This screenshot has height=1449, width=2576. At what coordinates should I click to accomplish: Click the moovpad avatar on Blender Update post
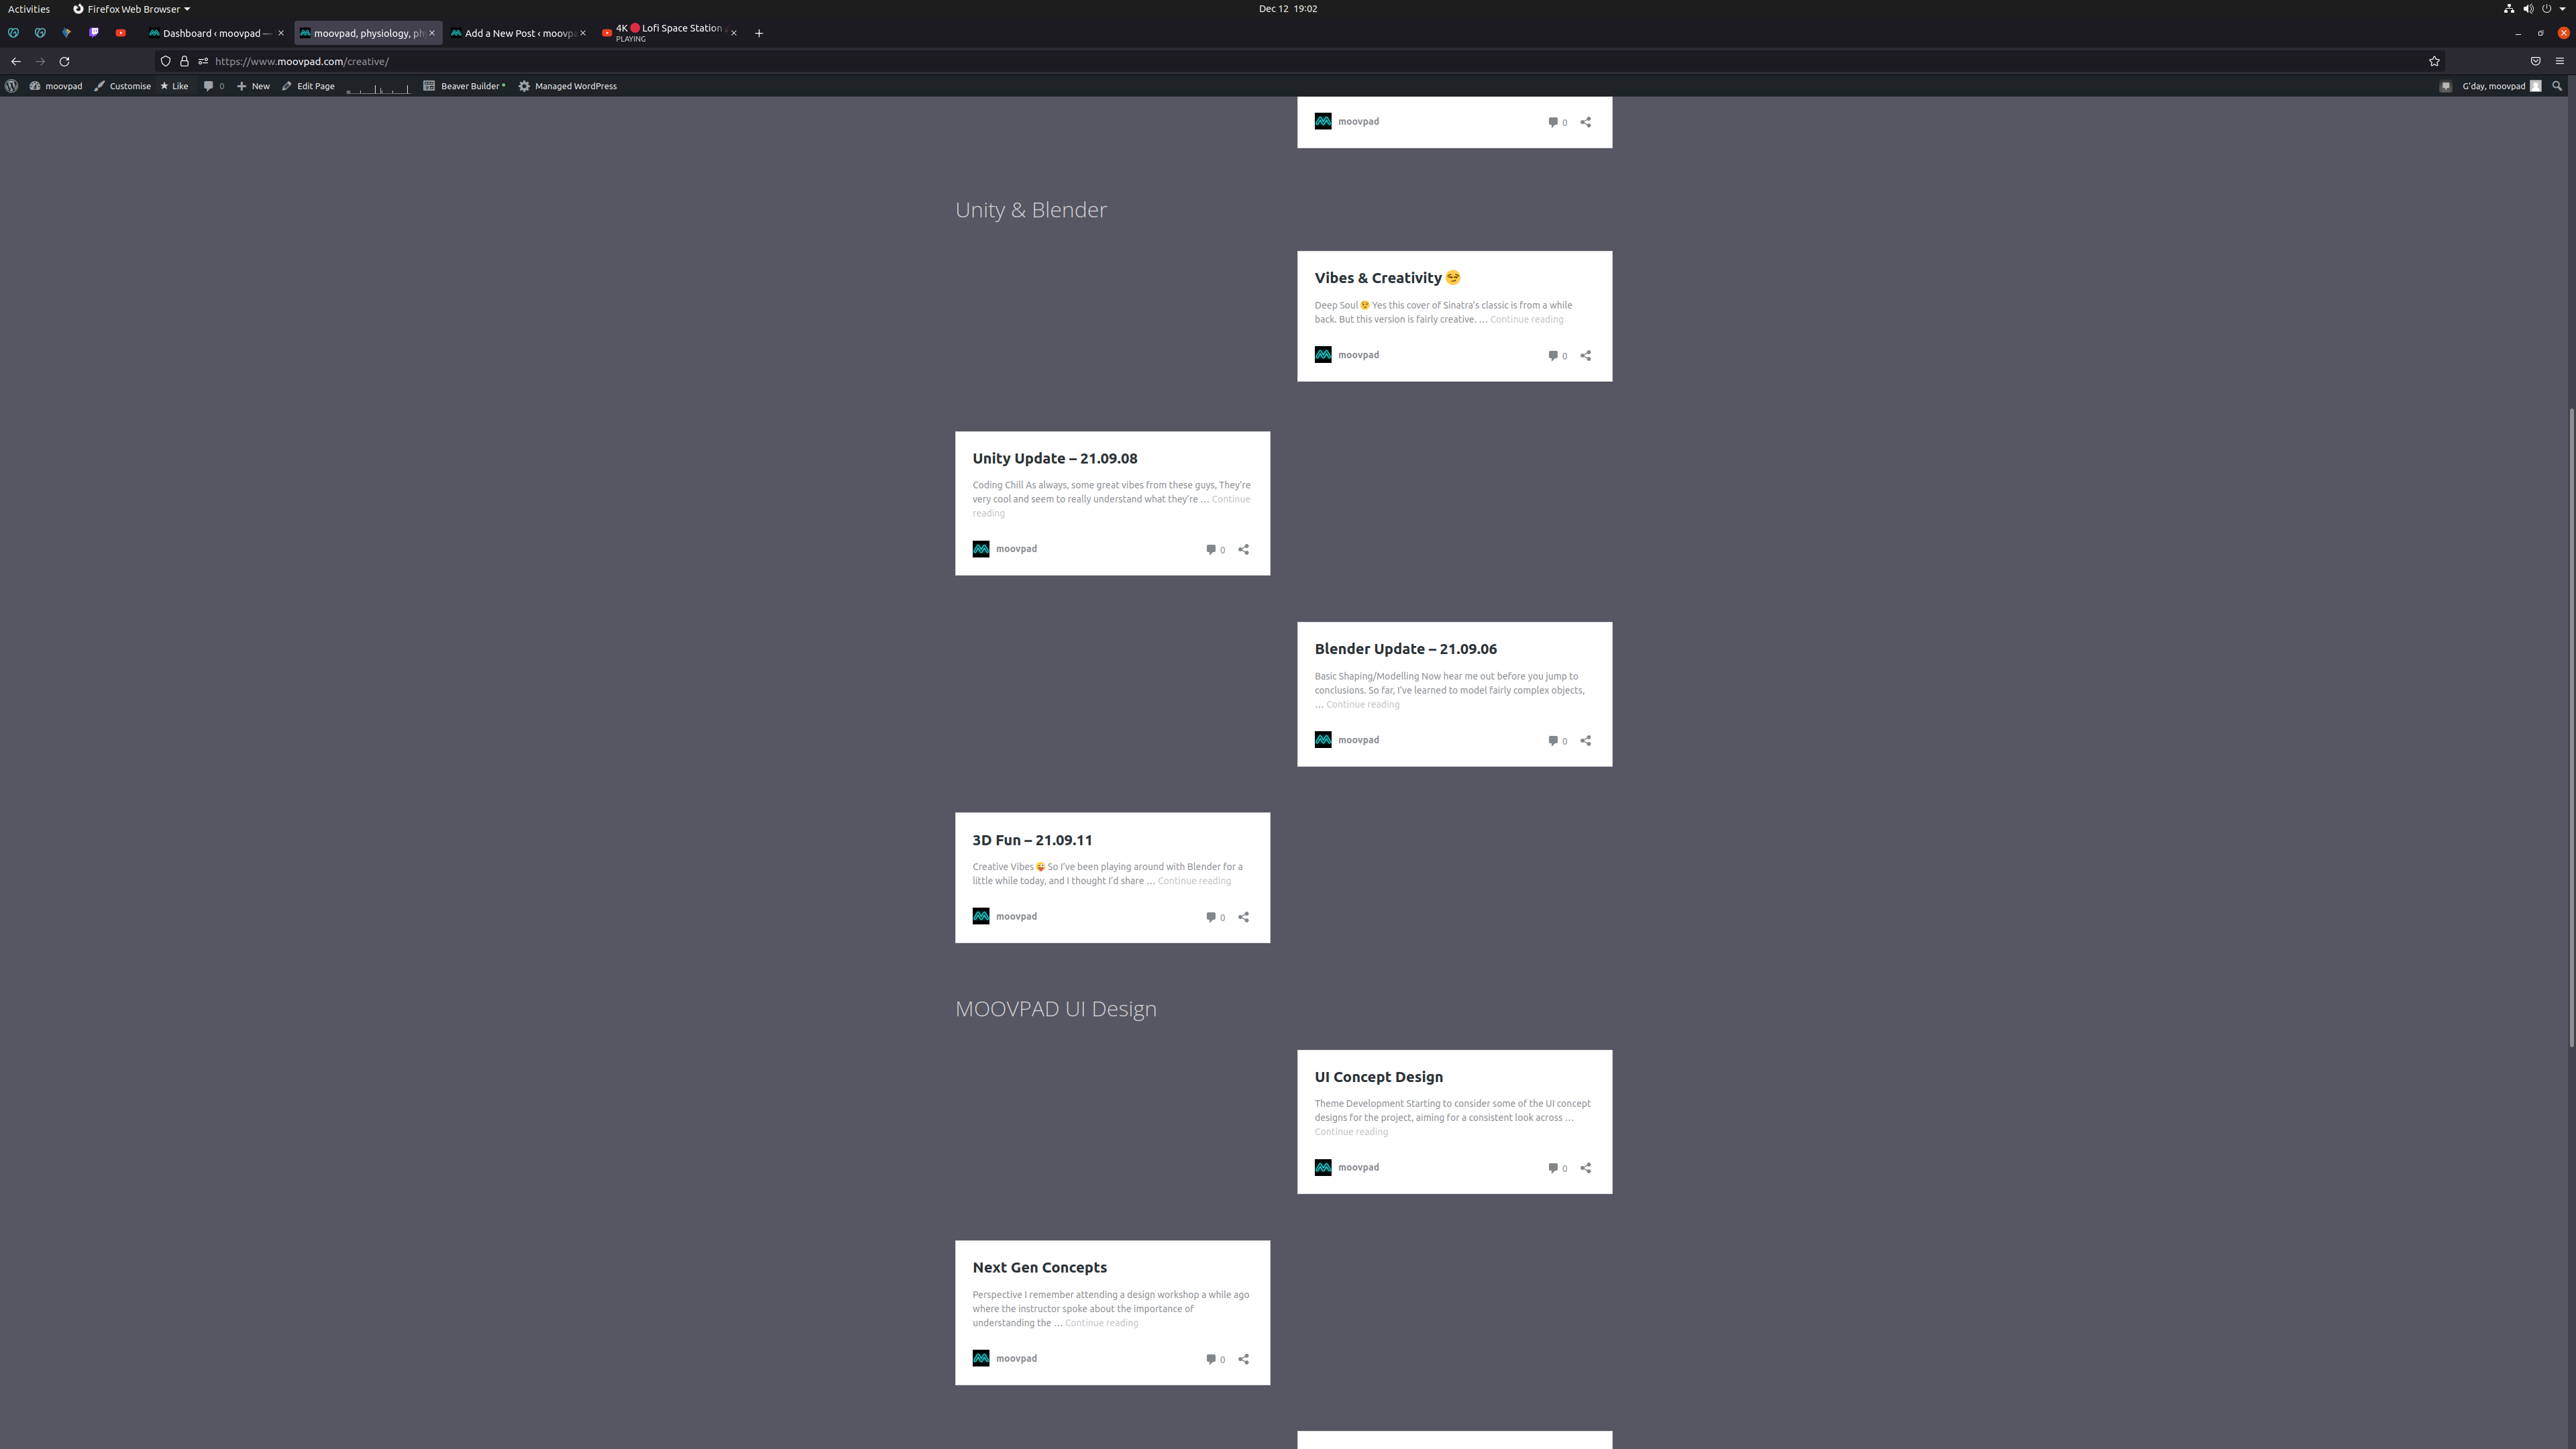point(1324,739)
